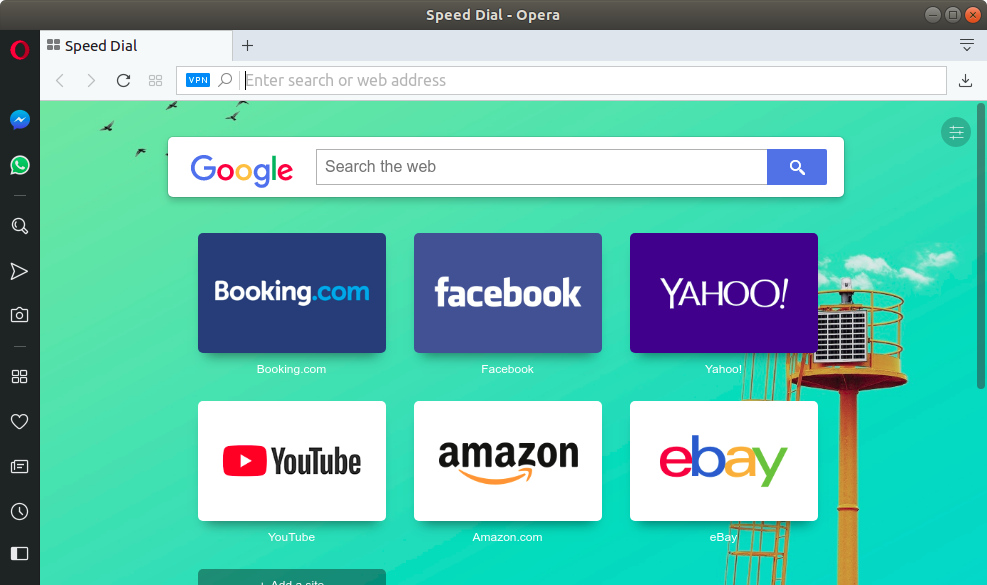The image size is (987, 585).
Task: Open the eBay speed dial tile
Action: coord(724,461)
